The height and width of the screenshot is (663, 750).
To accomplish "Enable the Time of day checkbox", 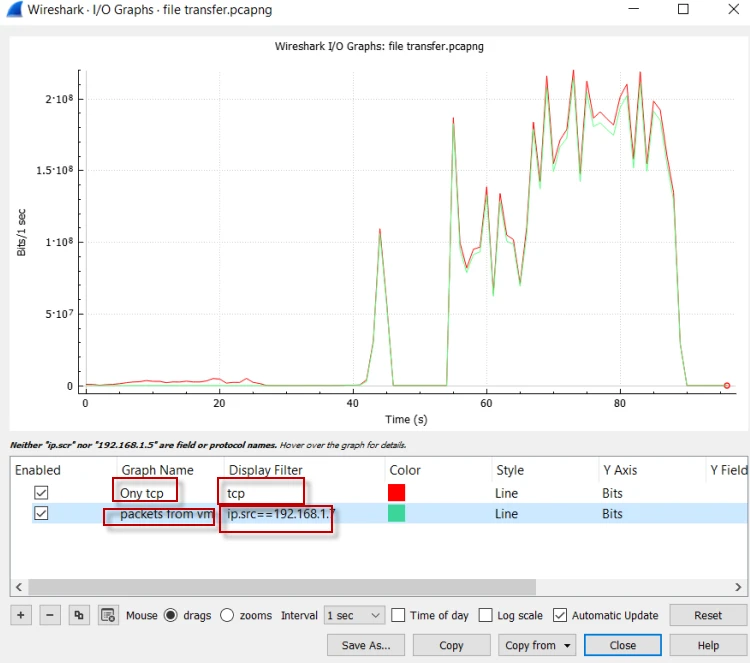I will click(399, 615).
